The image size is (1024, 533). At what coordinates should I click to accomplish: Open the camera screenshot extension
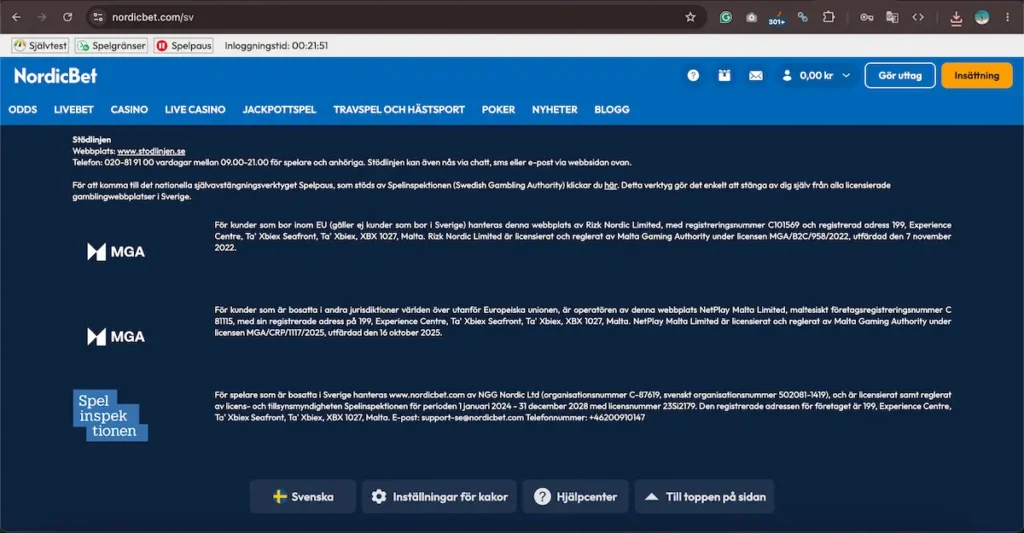pos(751,18)
